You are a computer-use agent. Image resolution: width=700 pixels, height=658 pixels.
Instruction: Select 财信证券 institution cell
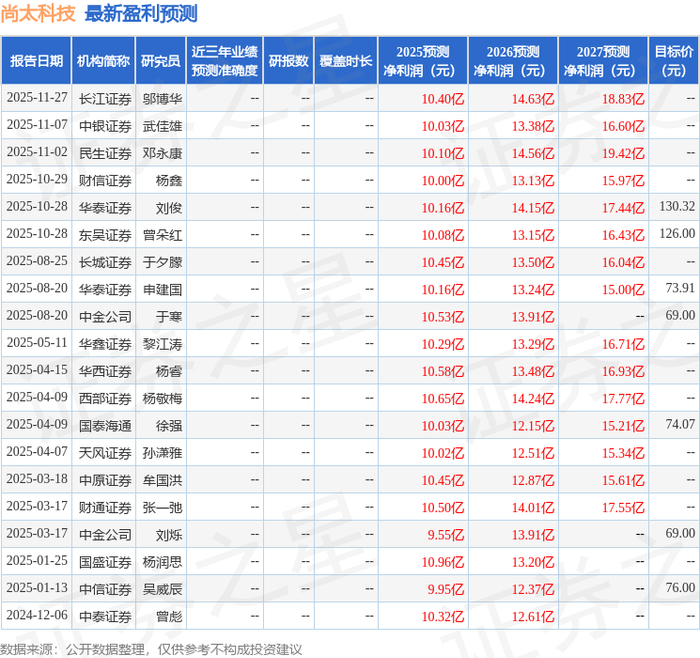(x=105, y=180)
